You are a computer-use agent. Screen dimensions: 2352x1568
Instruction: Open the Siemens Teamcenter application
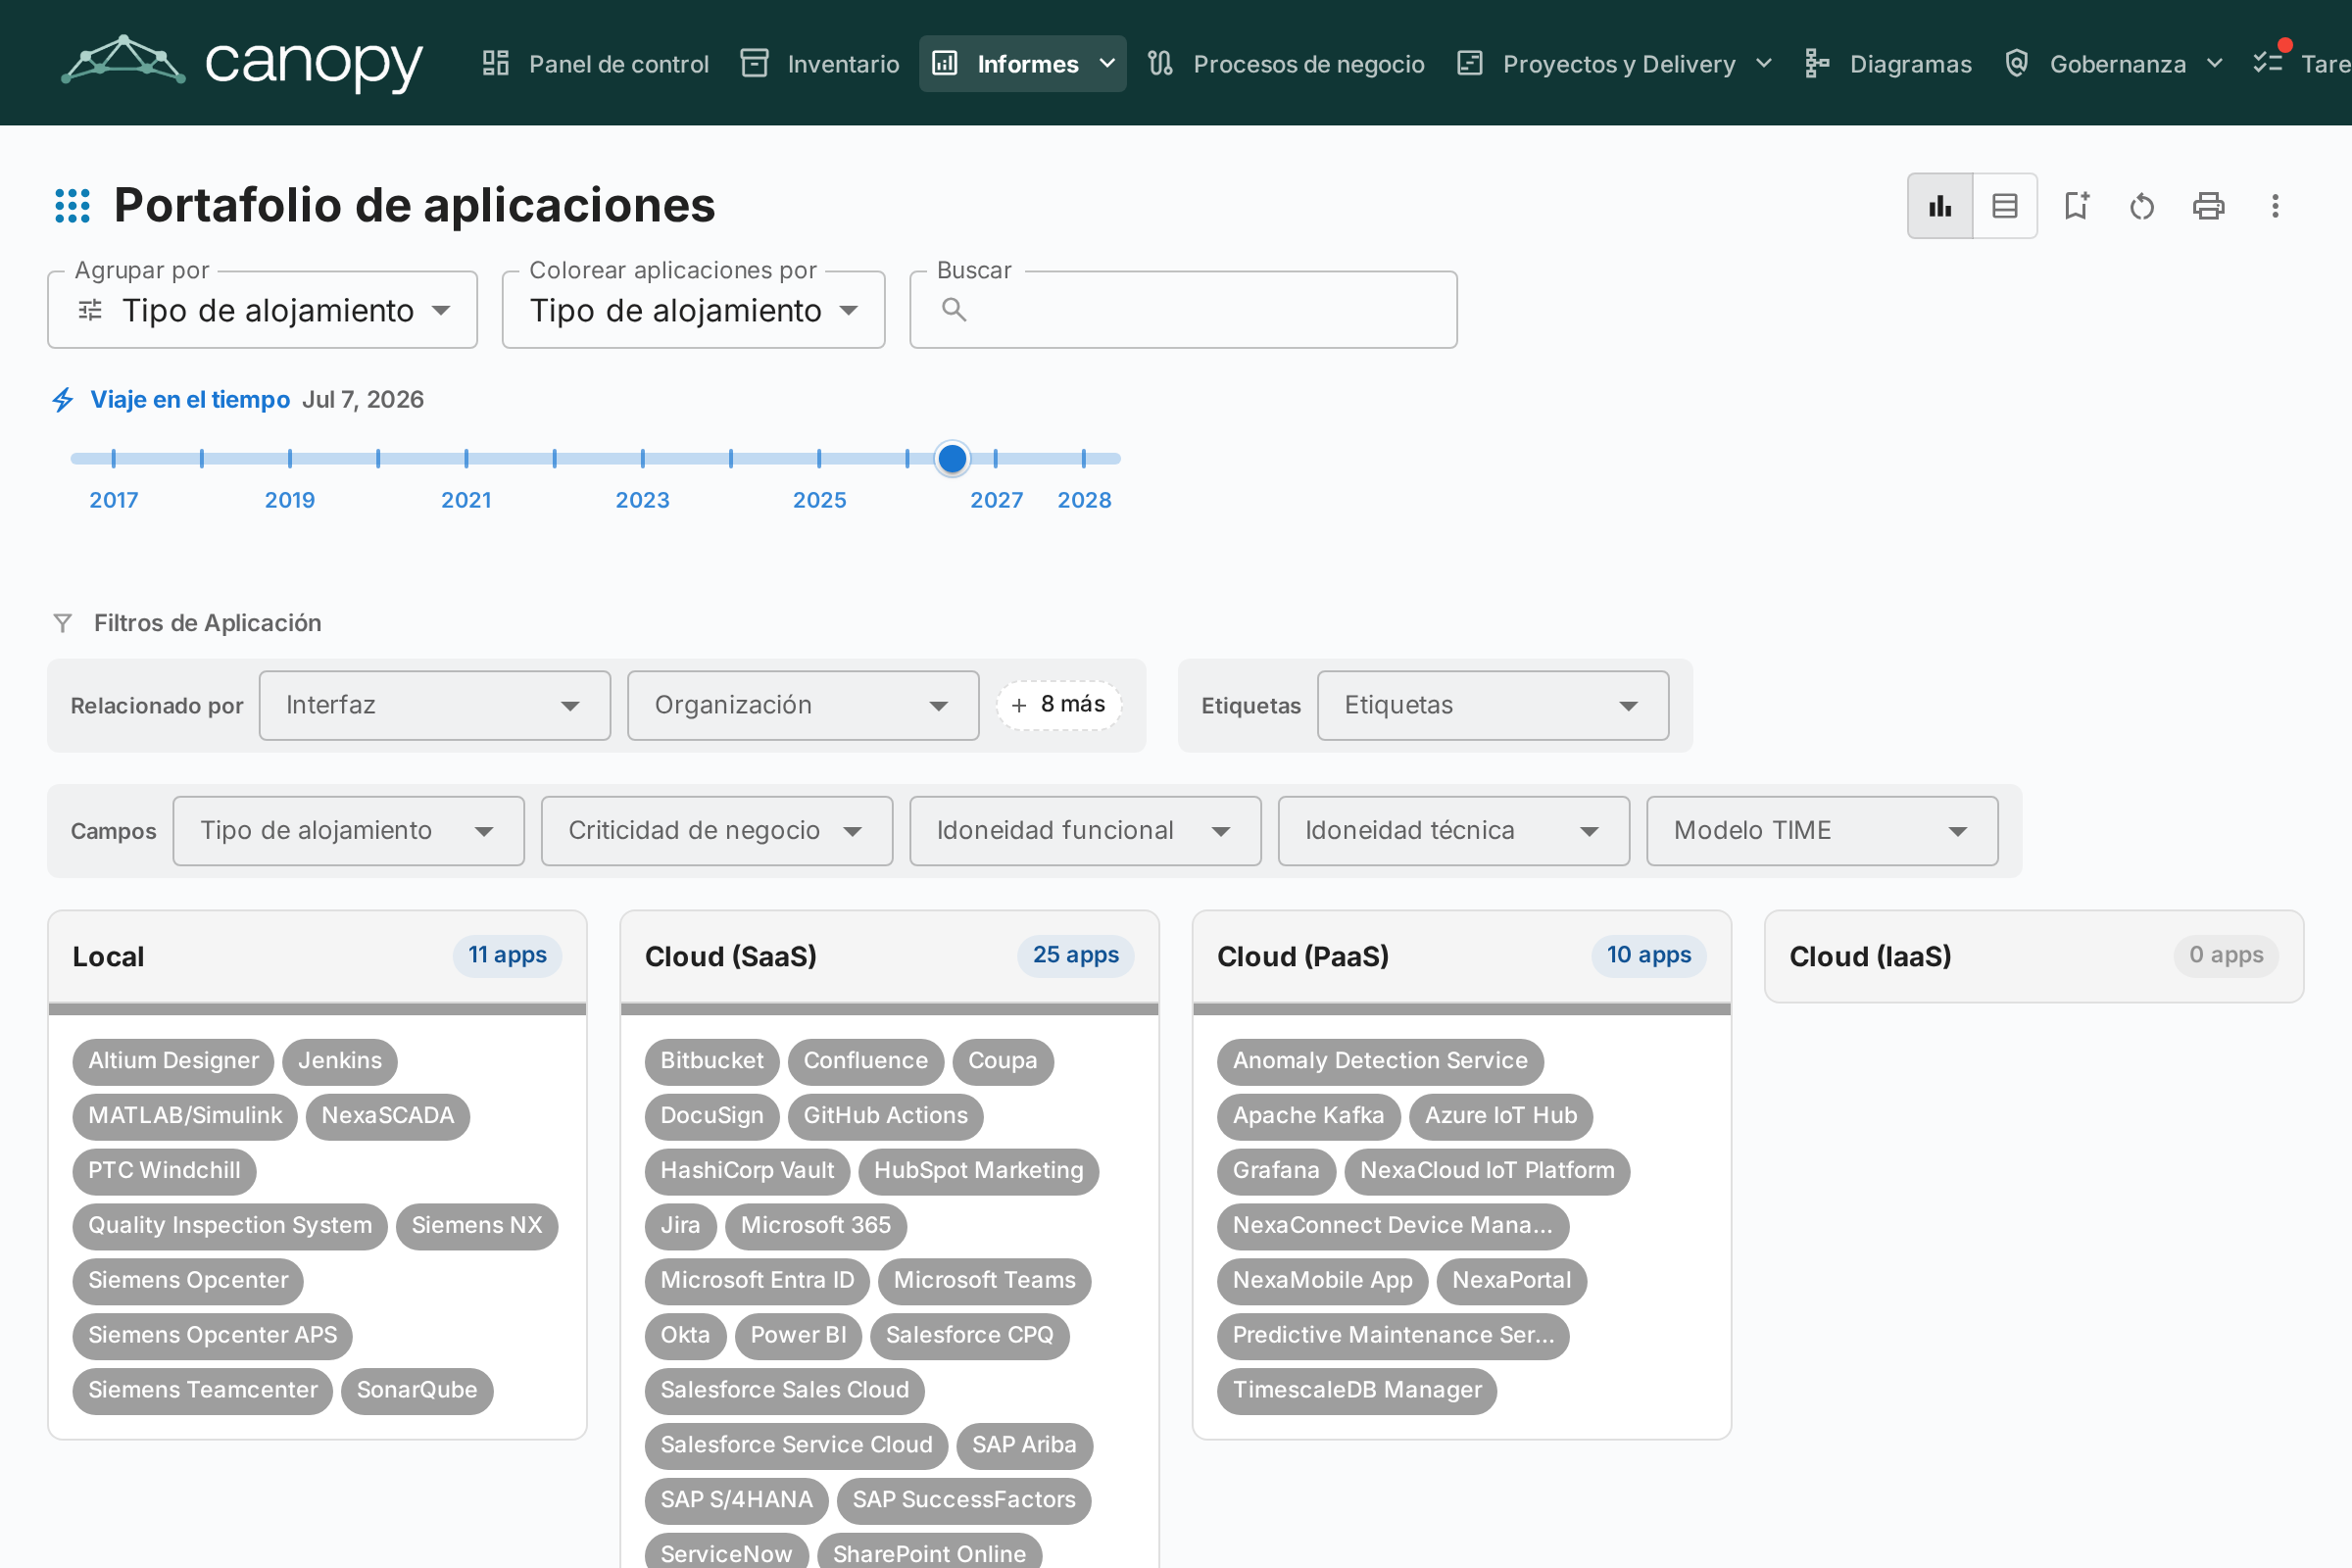pos(202,1390)
